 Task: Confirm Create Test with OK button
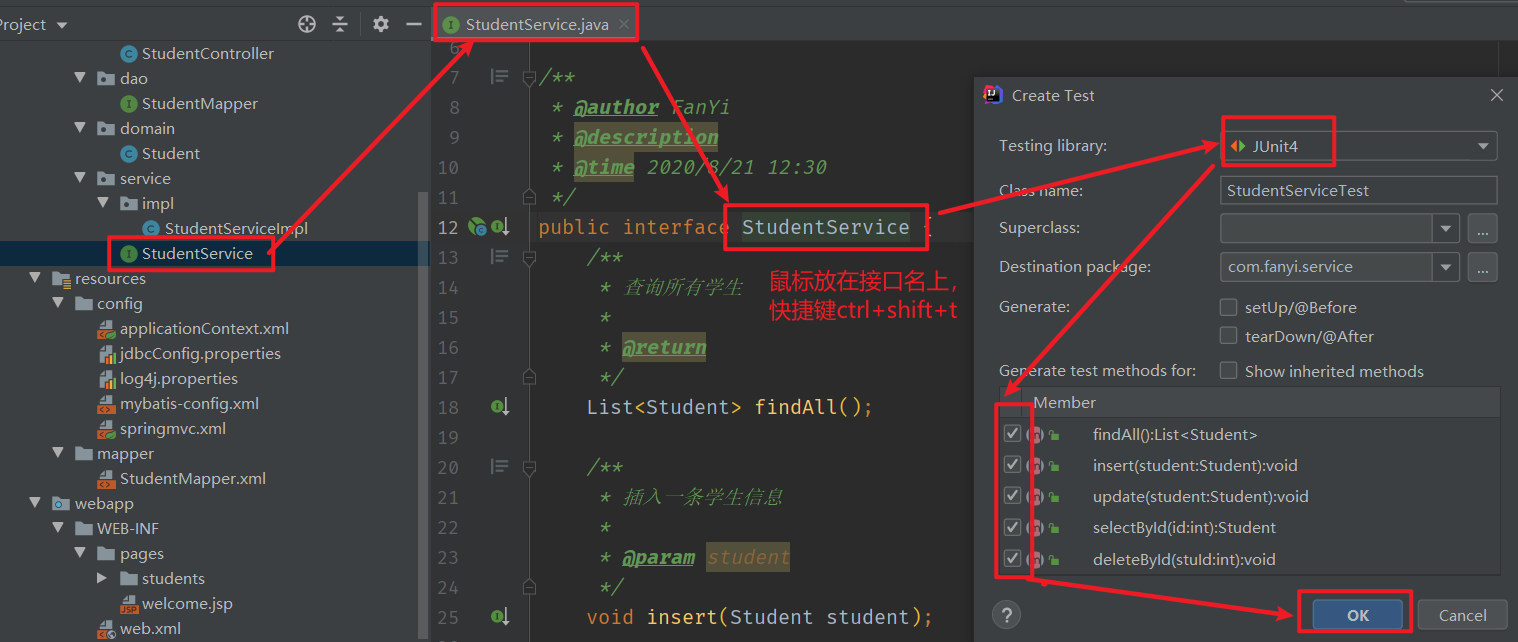coord(1358,615)
